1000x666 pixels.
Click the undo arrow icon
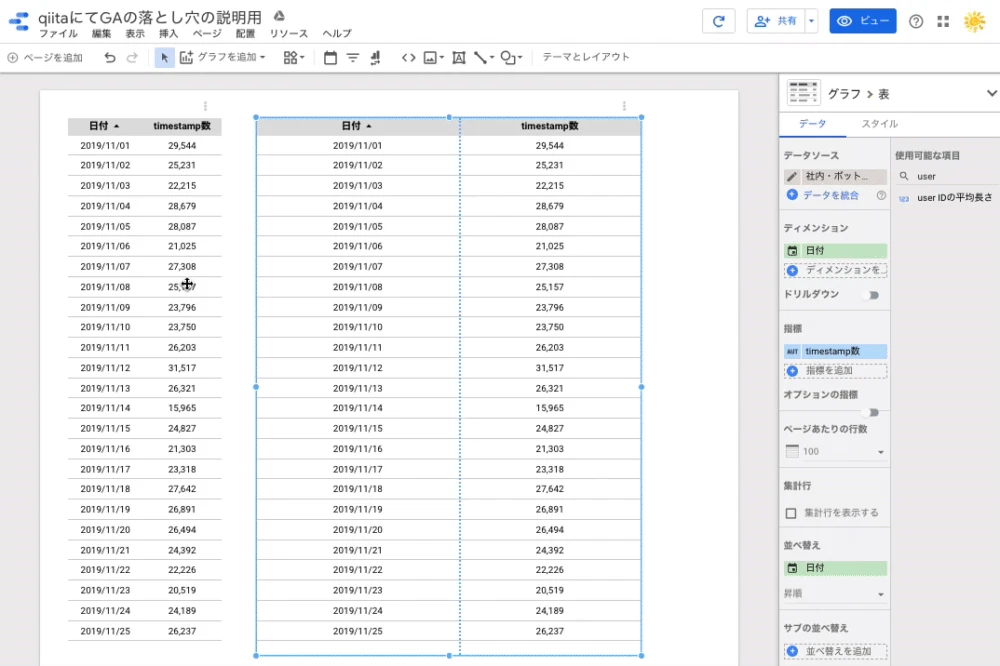pos(110,57)
